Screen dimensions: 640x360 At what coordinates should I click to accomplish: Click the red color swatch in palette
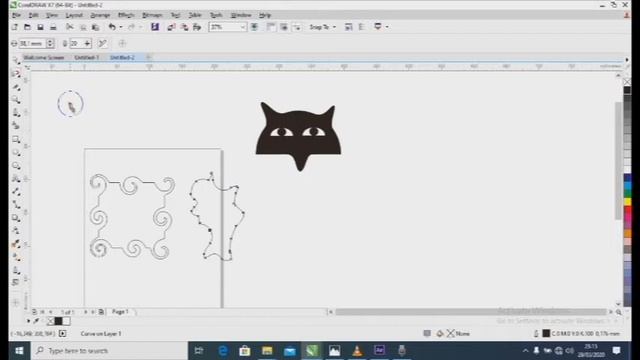[x=627, y=210]
